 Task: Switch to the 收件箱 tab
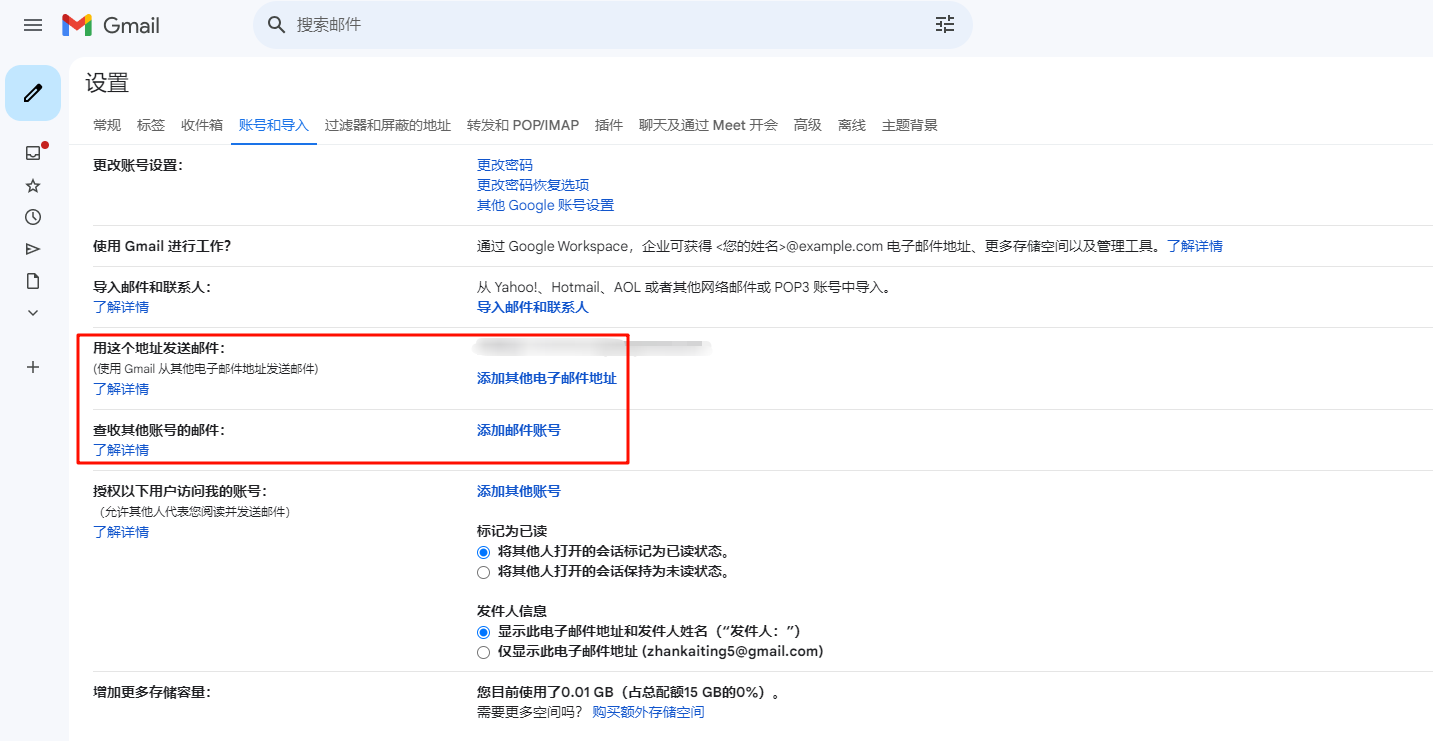coord(202,125)
